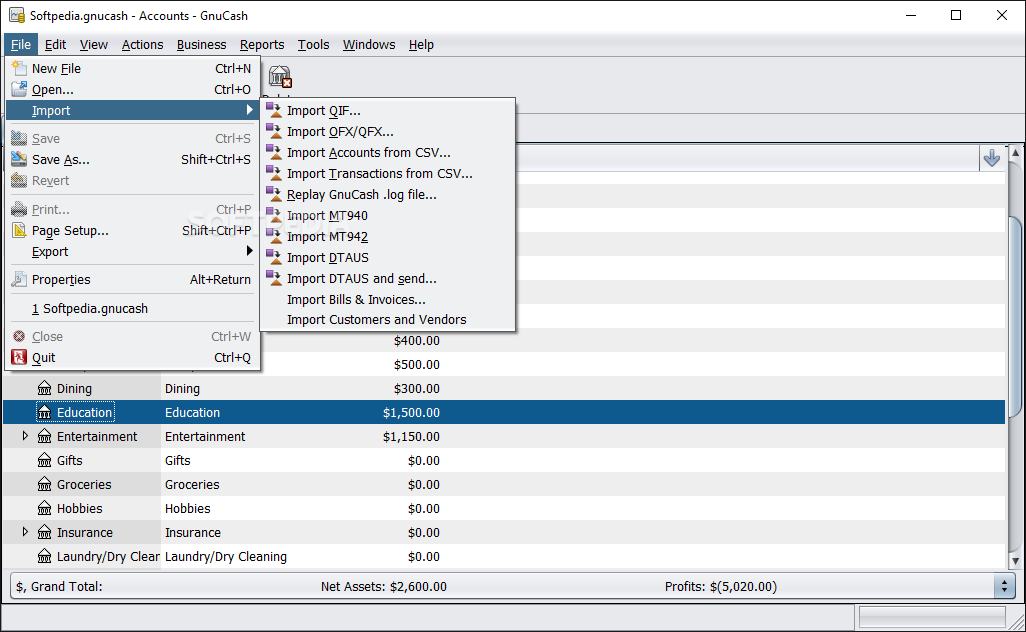The height and width of the screenshot is (632, 1026).
Task: Click the Insurance account bank icon
Action: click(x=44, y=533)
